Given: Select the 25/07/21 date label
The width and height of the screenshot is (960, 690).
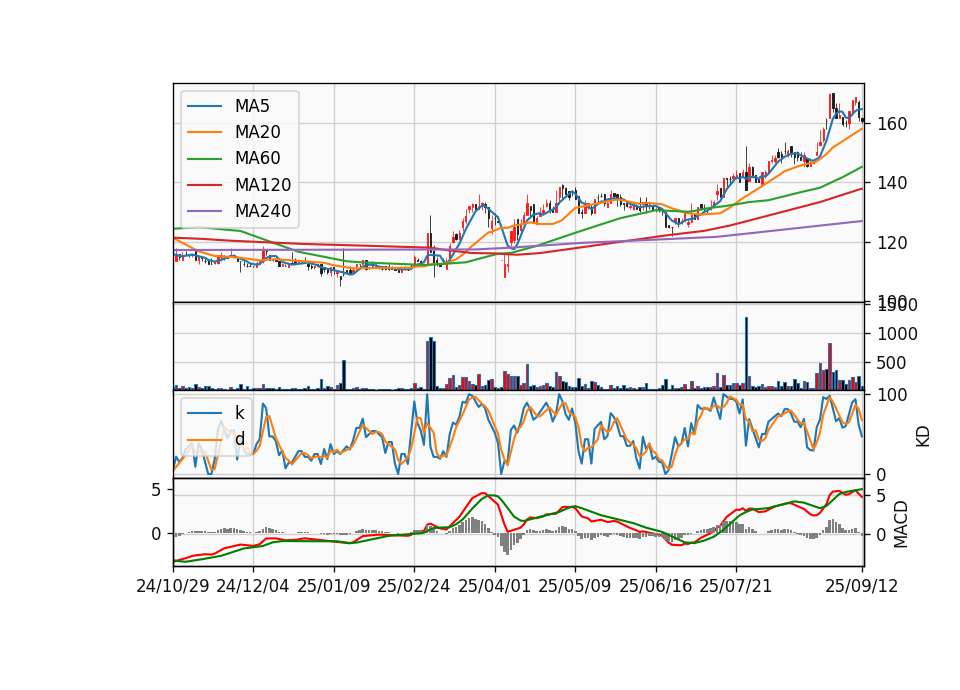Looking at the screenshot, I should 736,587.
